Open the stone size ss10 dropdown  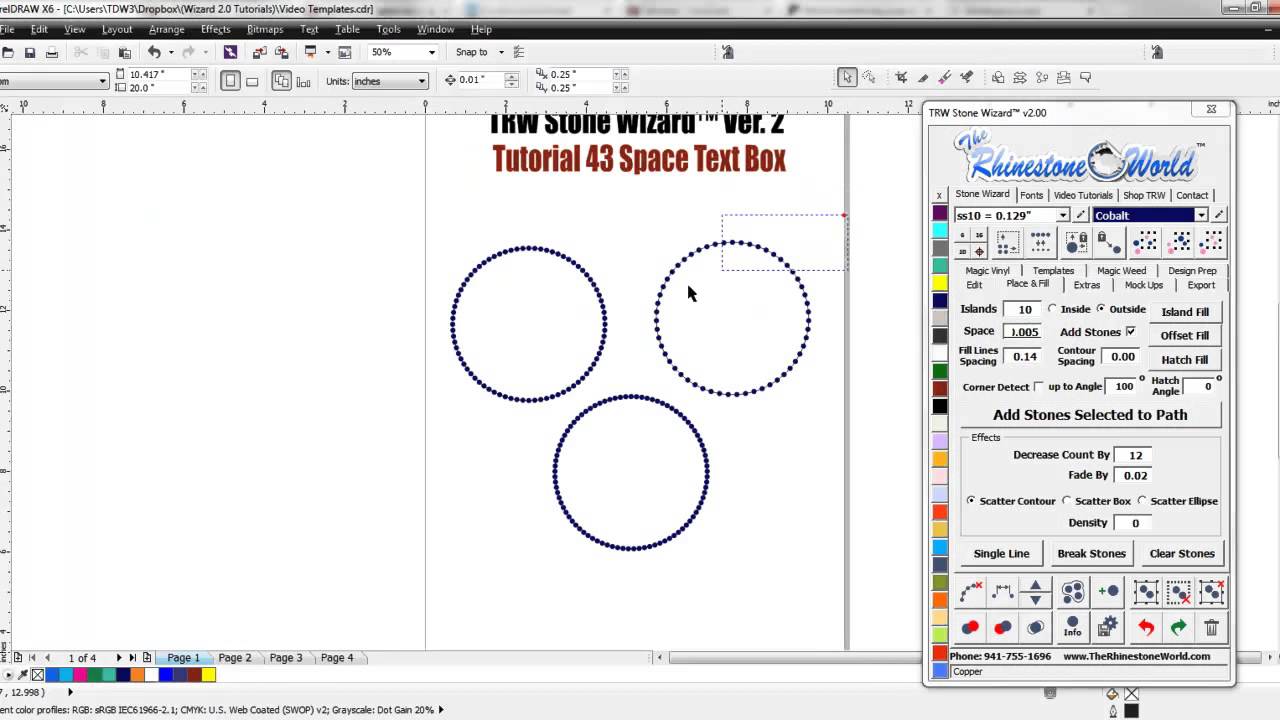tap(1062, 215)
